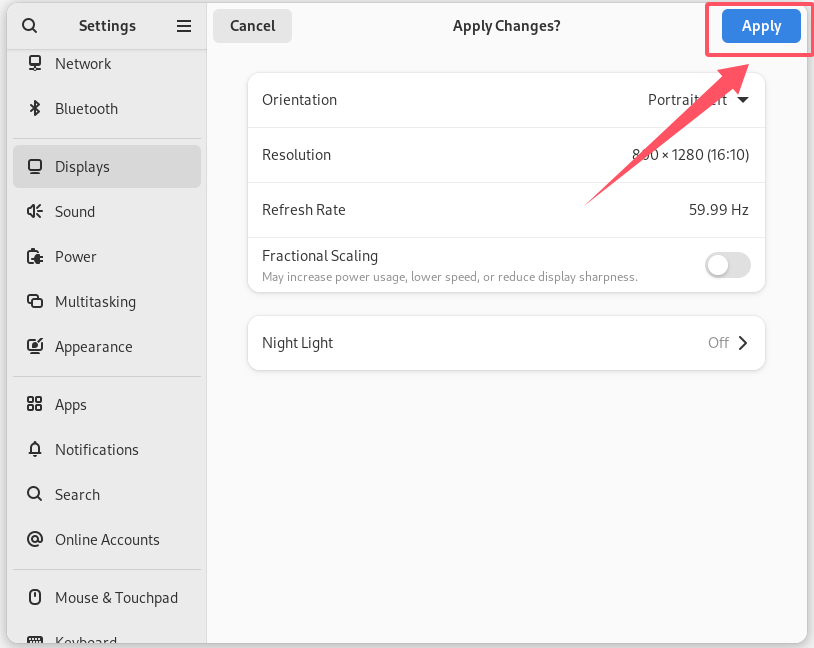Screen dimensions: 814x648
Task: Click the Apply Changes? title
Action: [x=507, y=26]
